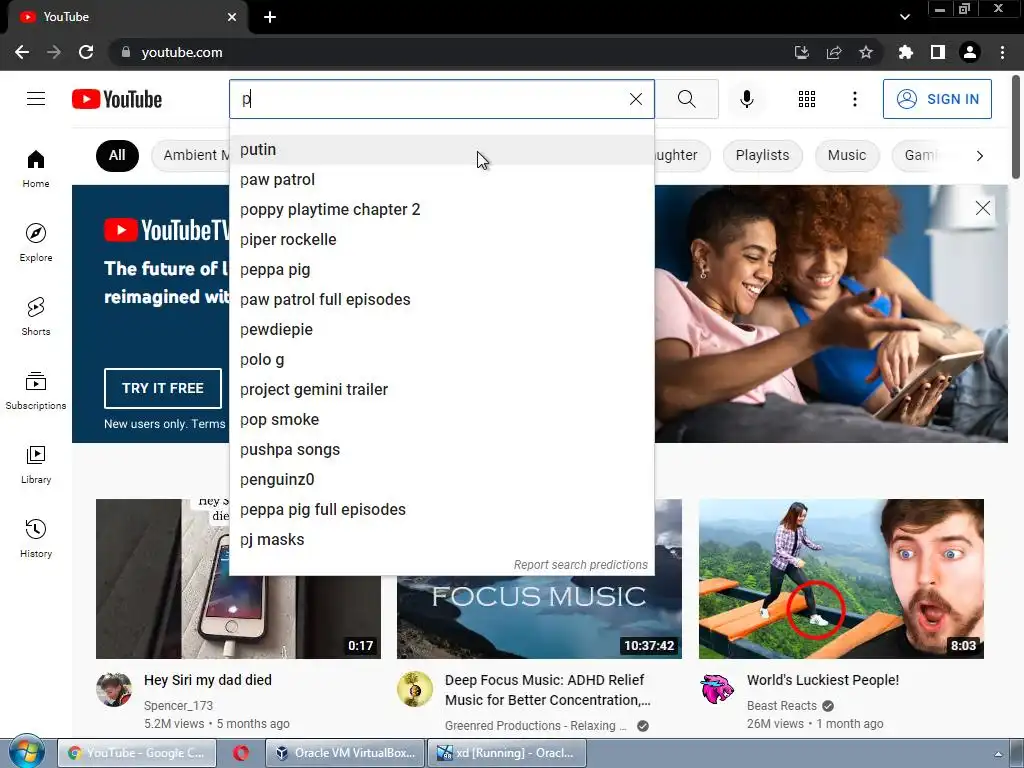Viewport: 1024px width, 768px height.
Task: Toggle the Chrome side panel icon
Action: coord(937,52)
